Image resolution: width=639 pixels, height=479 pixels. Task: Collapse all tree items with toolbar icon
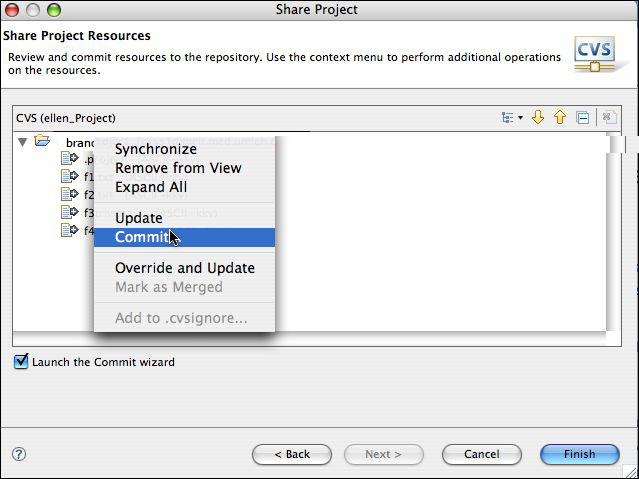click(x=583, y=118)
